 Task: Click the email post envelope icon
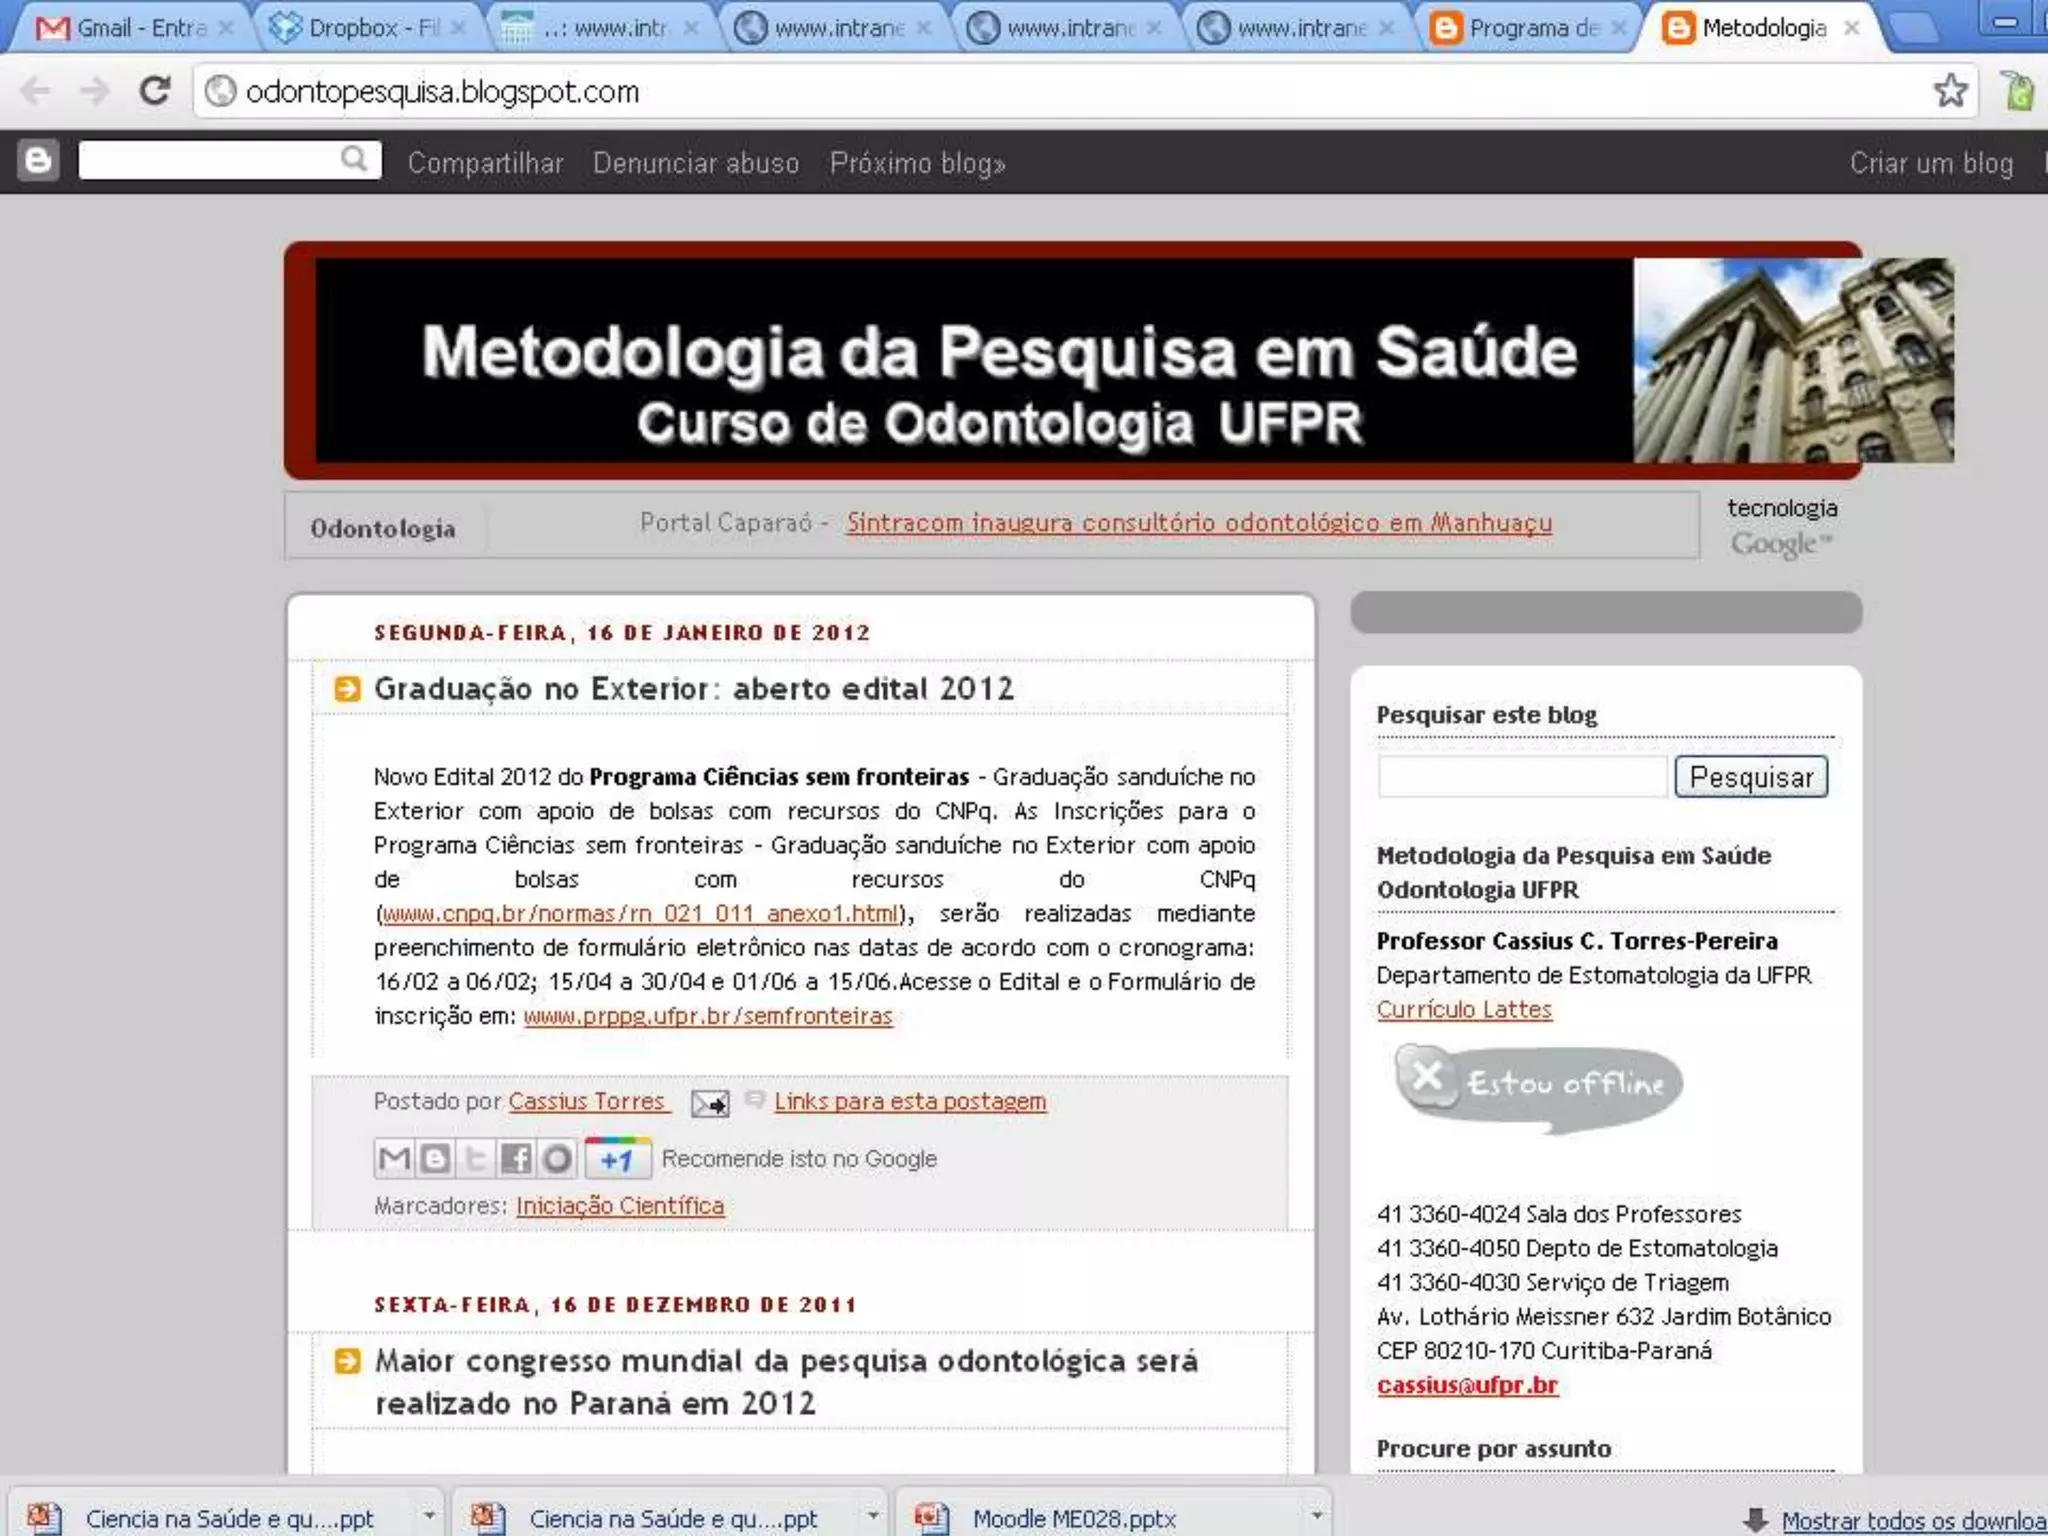click(710, 1103)
